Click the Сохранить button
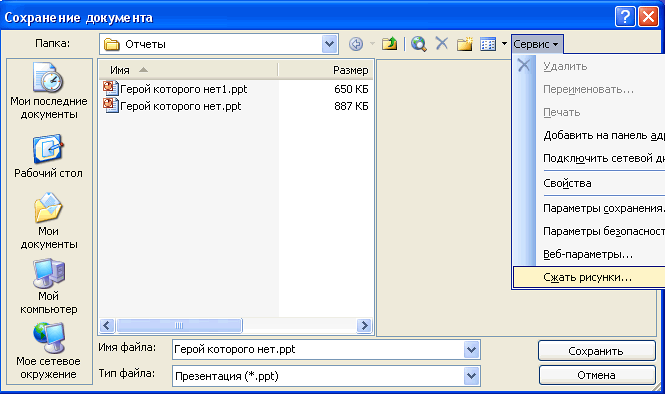Image resolution: width=665 pixels, height=394 pixels. coord(596,351)
